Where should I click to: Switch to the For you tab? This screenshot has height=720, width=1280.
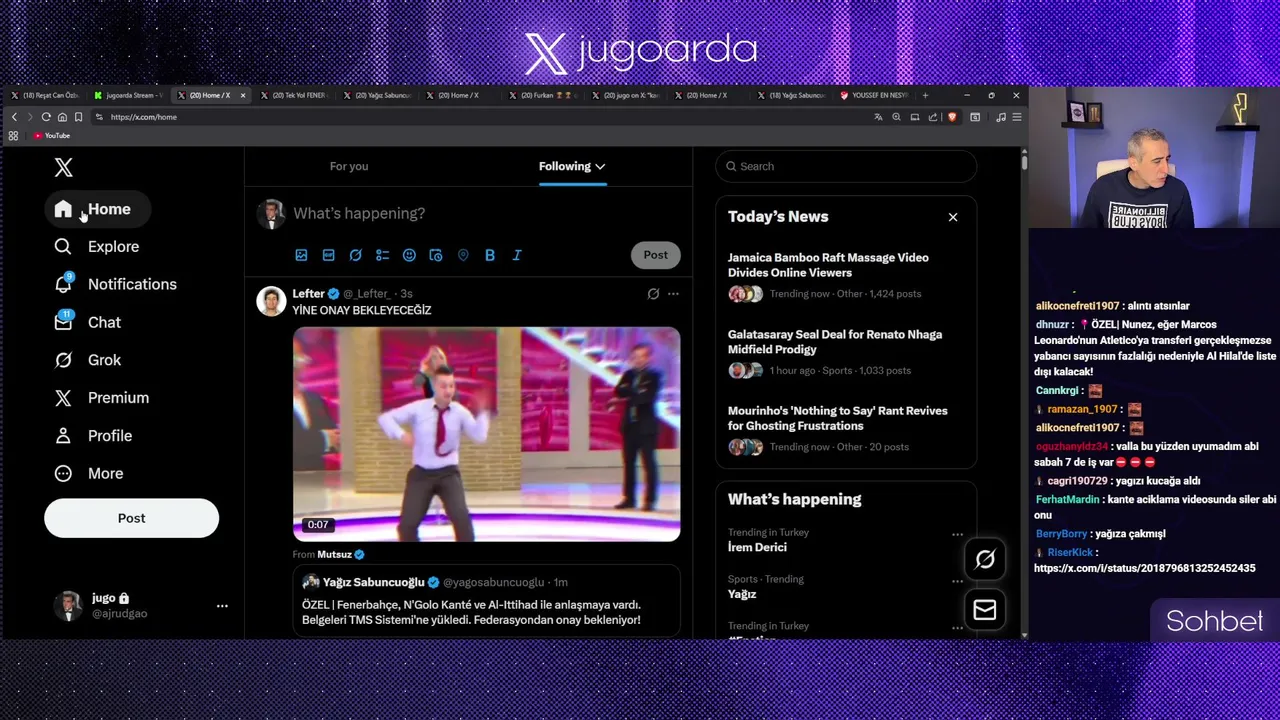349,166
